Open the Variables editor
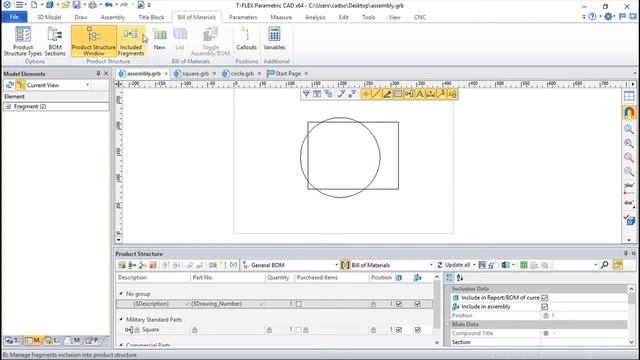Screen dimensions: 640x360 tap(274, 39)
